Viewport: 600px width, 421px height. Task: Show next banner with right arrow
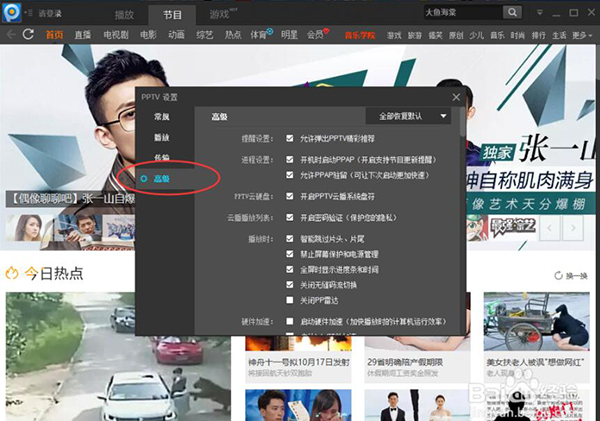572,228
